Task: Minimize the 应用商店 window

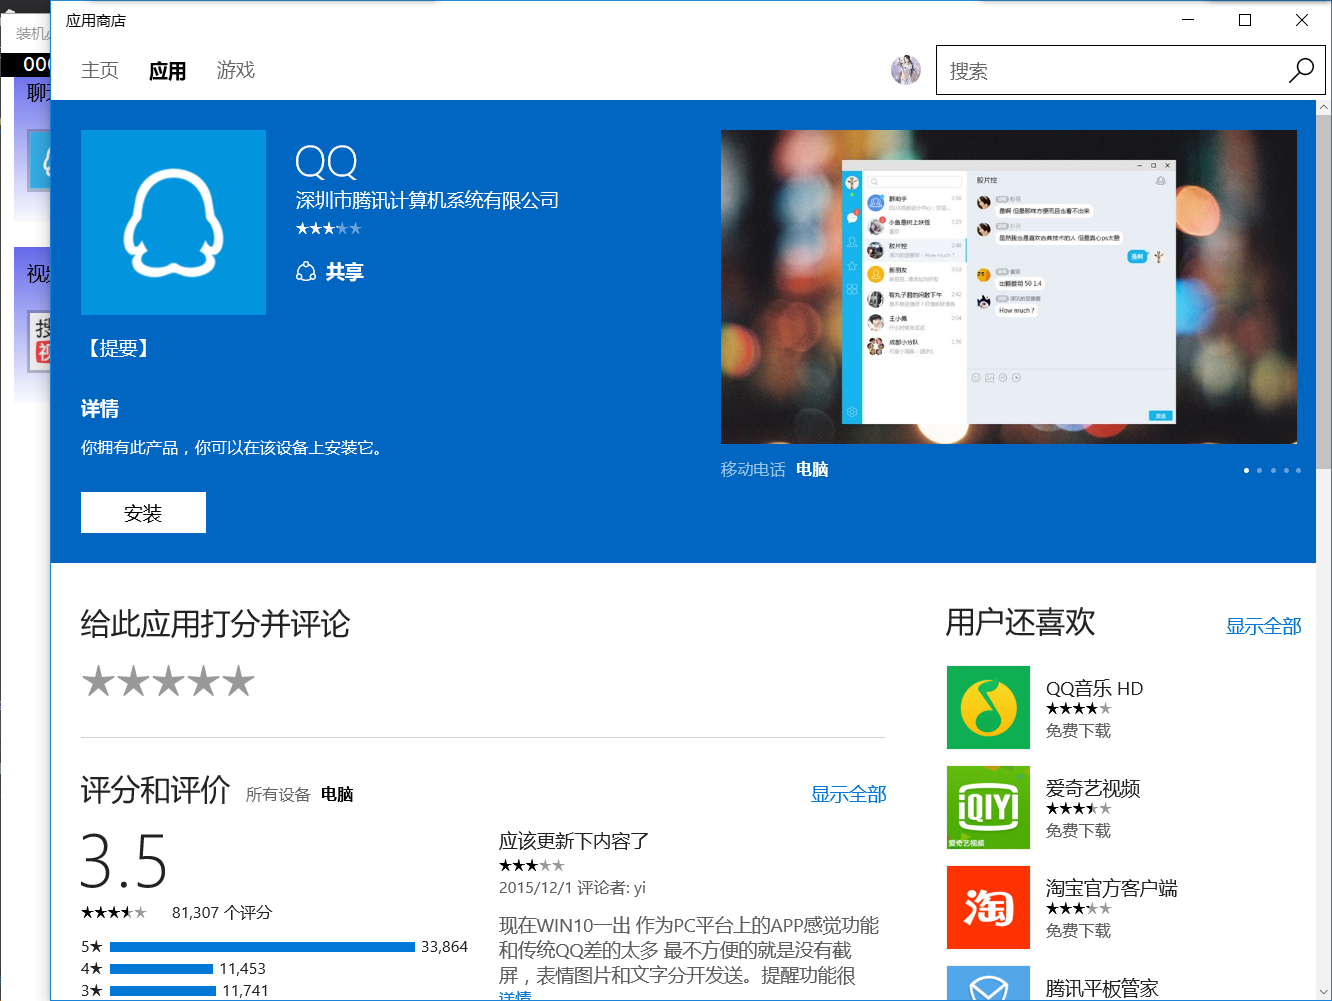Action: (x=1189, y=20)
